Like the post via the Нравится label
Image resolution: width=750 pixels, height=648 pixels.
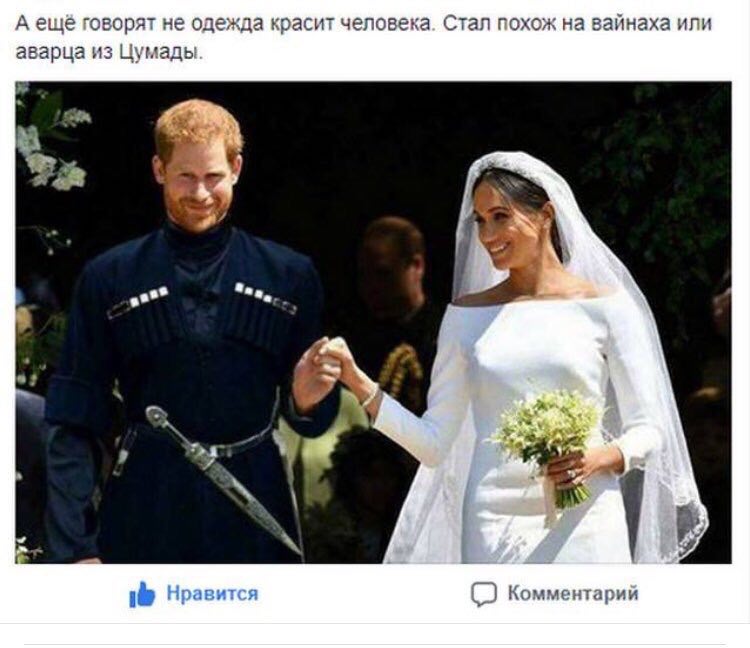point(212,593)
